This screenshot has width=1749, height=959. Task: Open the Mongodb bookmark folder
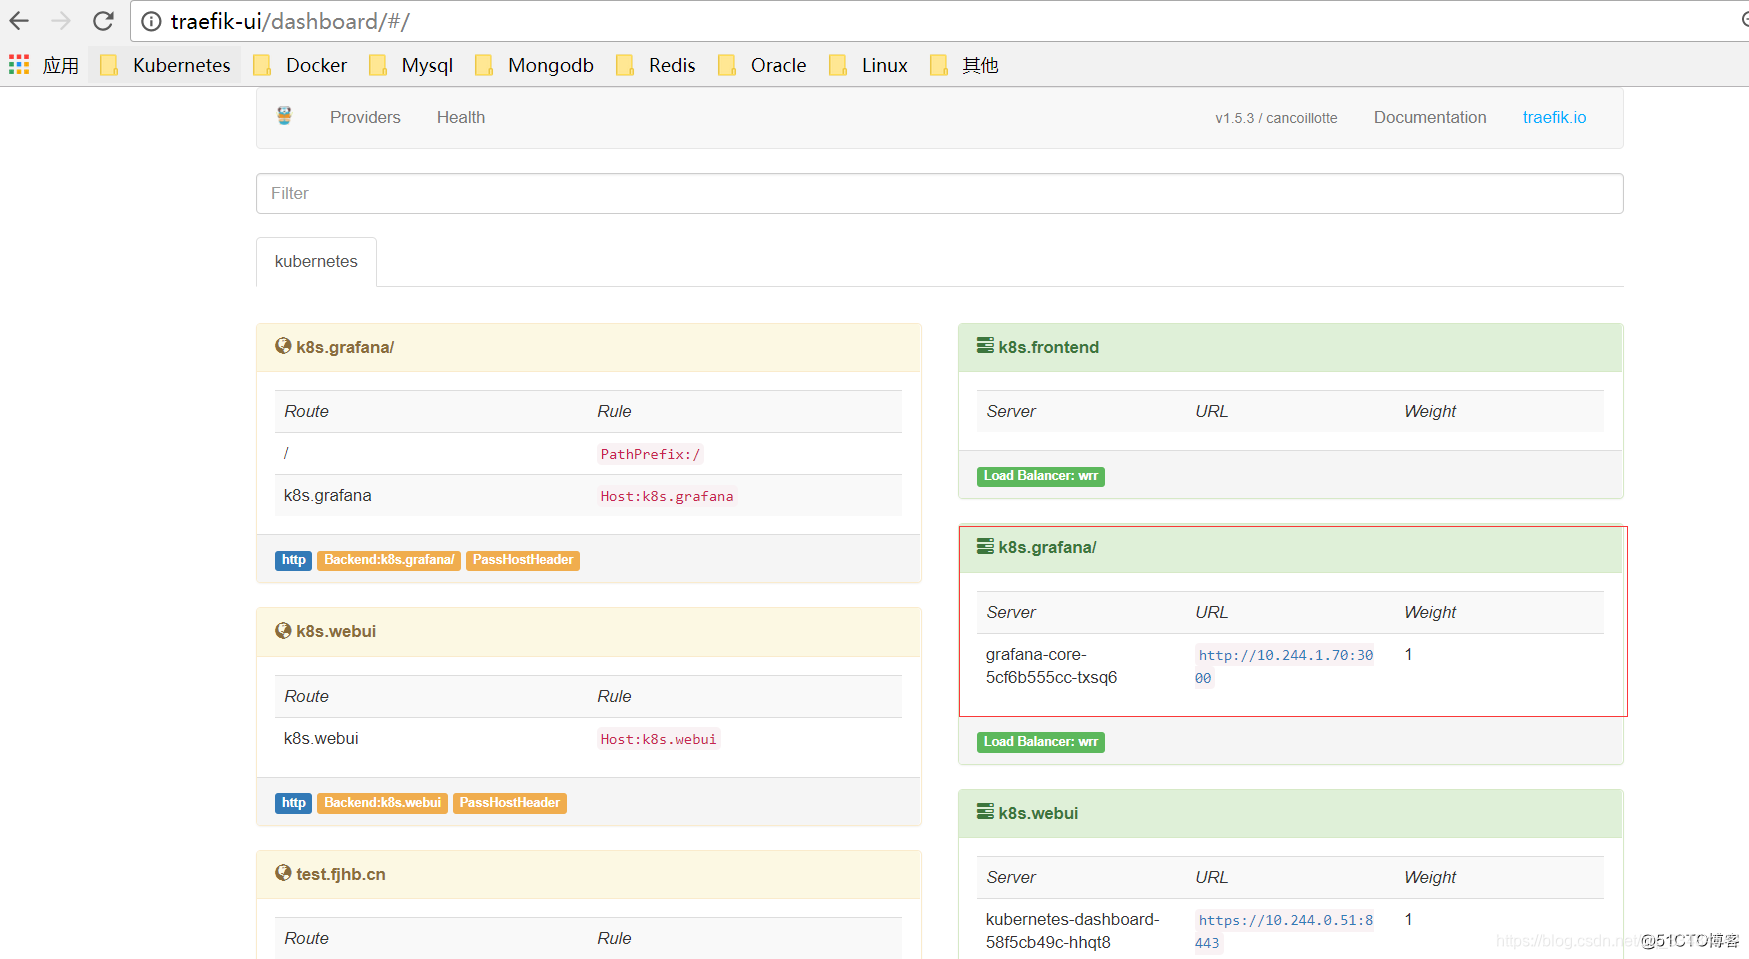pyautogui.click(x=535, y=65)
